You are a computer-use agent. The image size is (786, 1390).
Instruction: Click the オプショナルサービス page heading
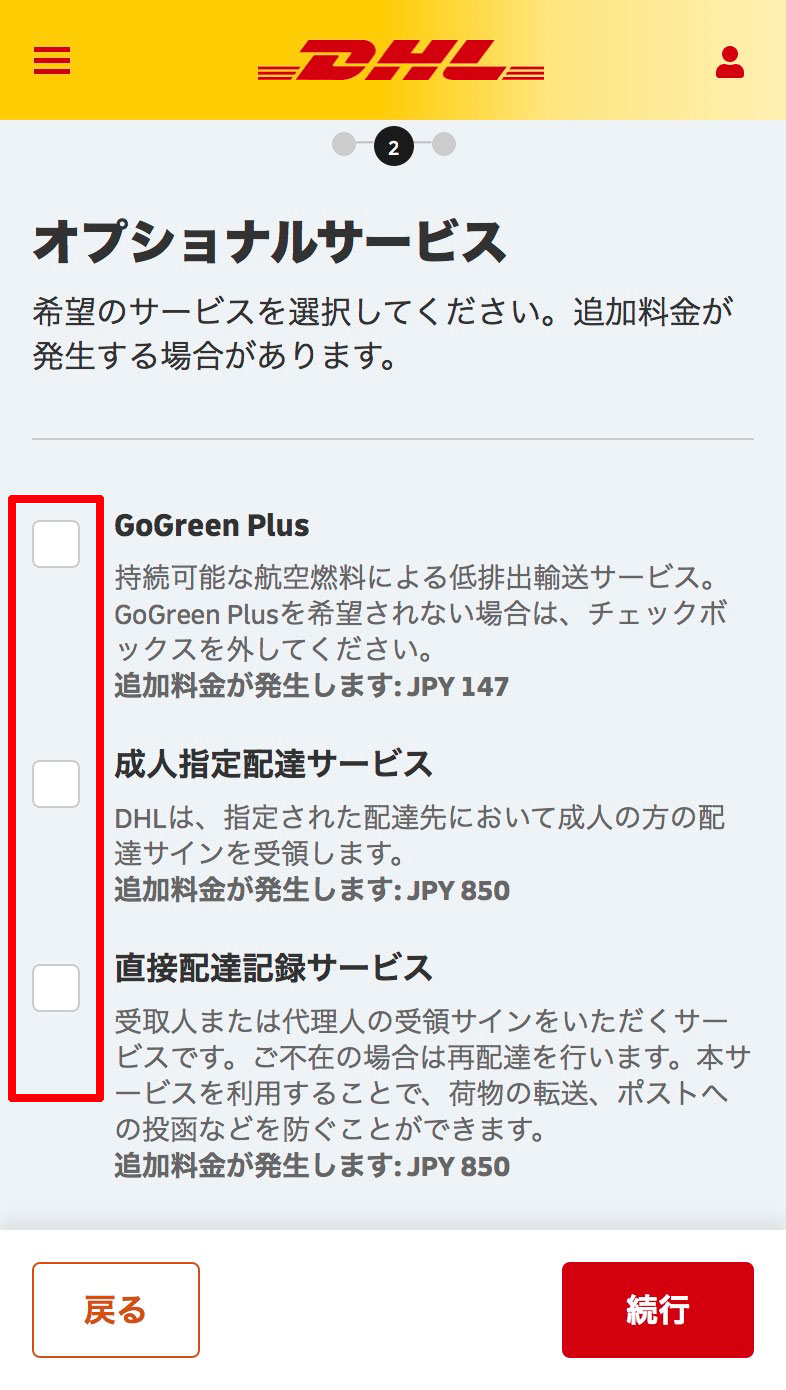[269, 242]
